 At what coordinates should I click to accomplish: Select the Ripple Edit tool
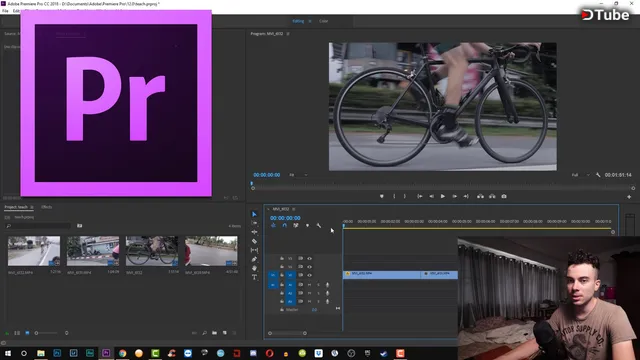254,232
